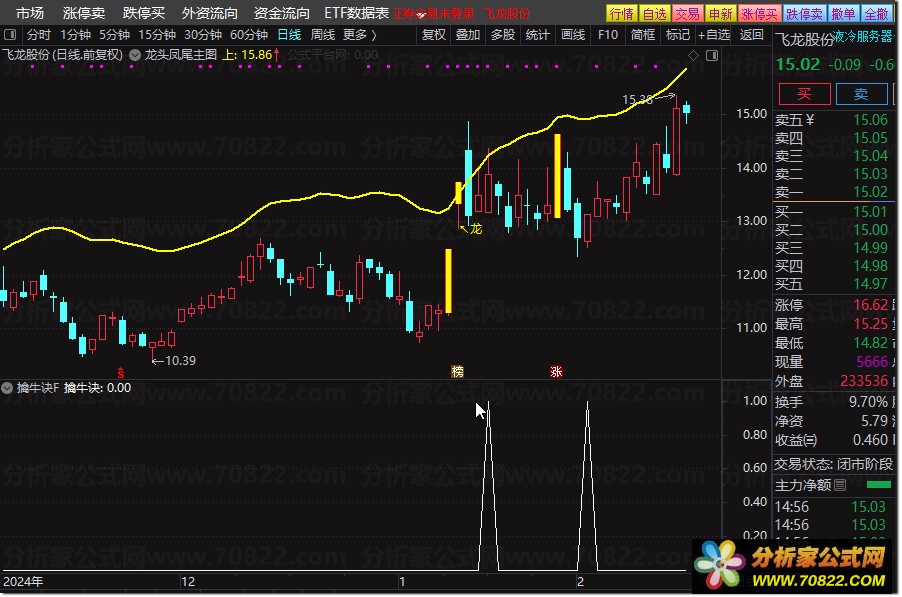Viewport: 902px width, 597px height.
Task: Switch to the 30分钟 period
Action: [x=202, y=35]
